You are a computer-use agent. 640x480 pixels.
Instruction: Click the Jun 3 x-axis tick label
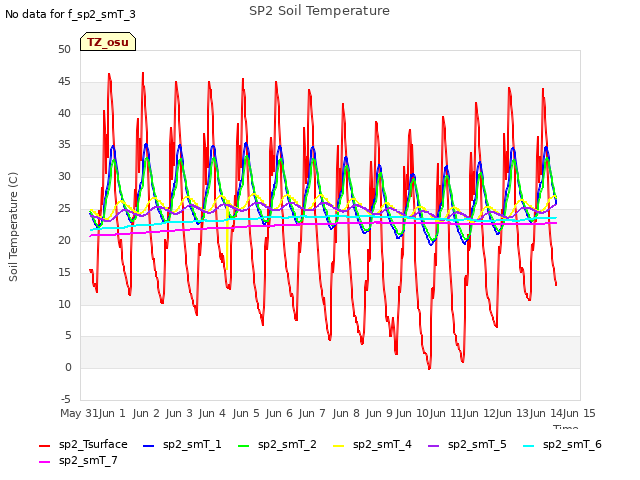tap(179, 413)
